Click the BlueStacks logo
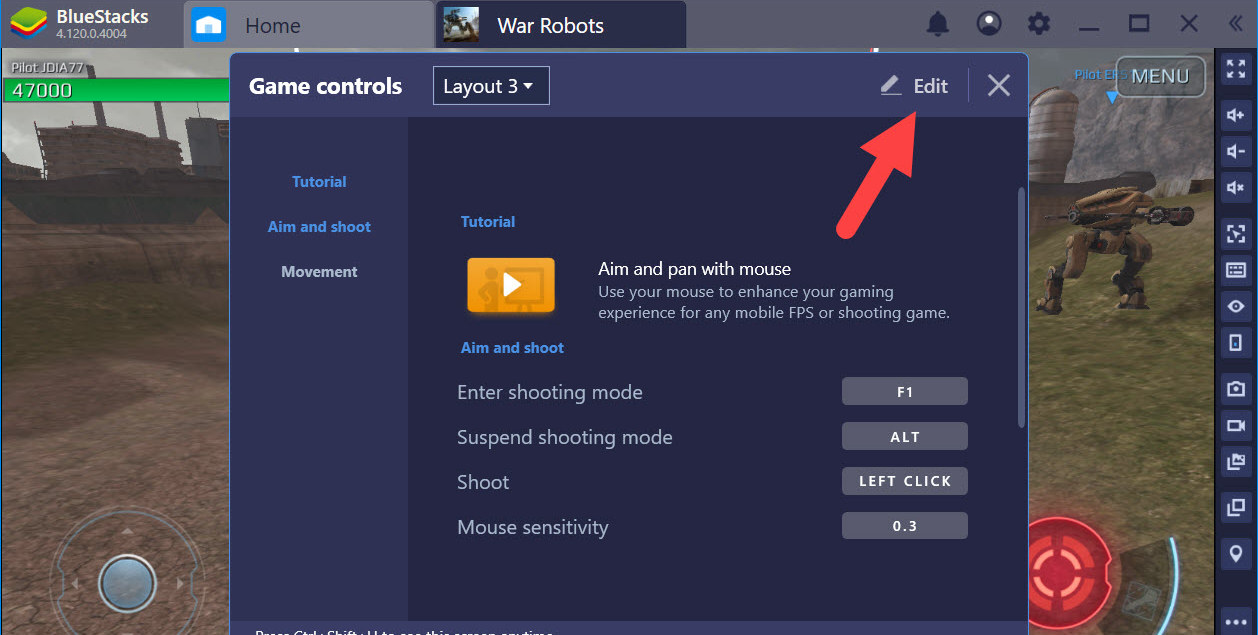This screenshot has height=635, width=1258. (x=29, y=24)
